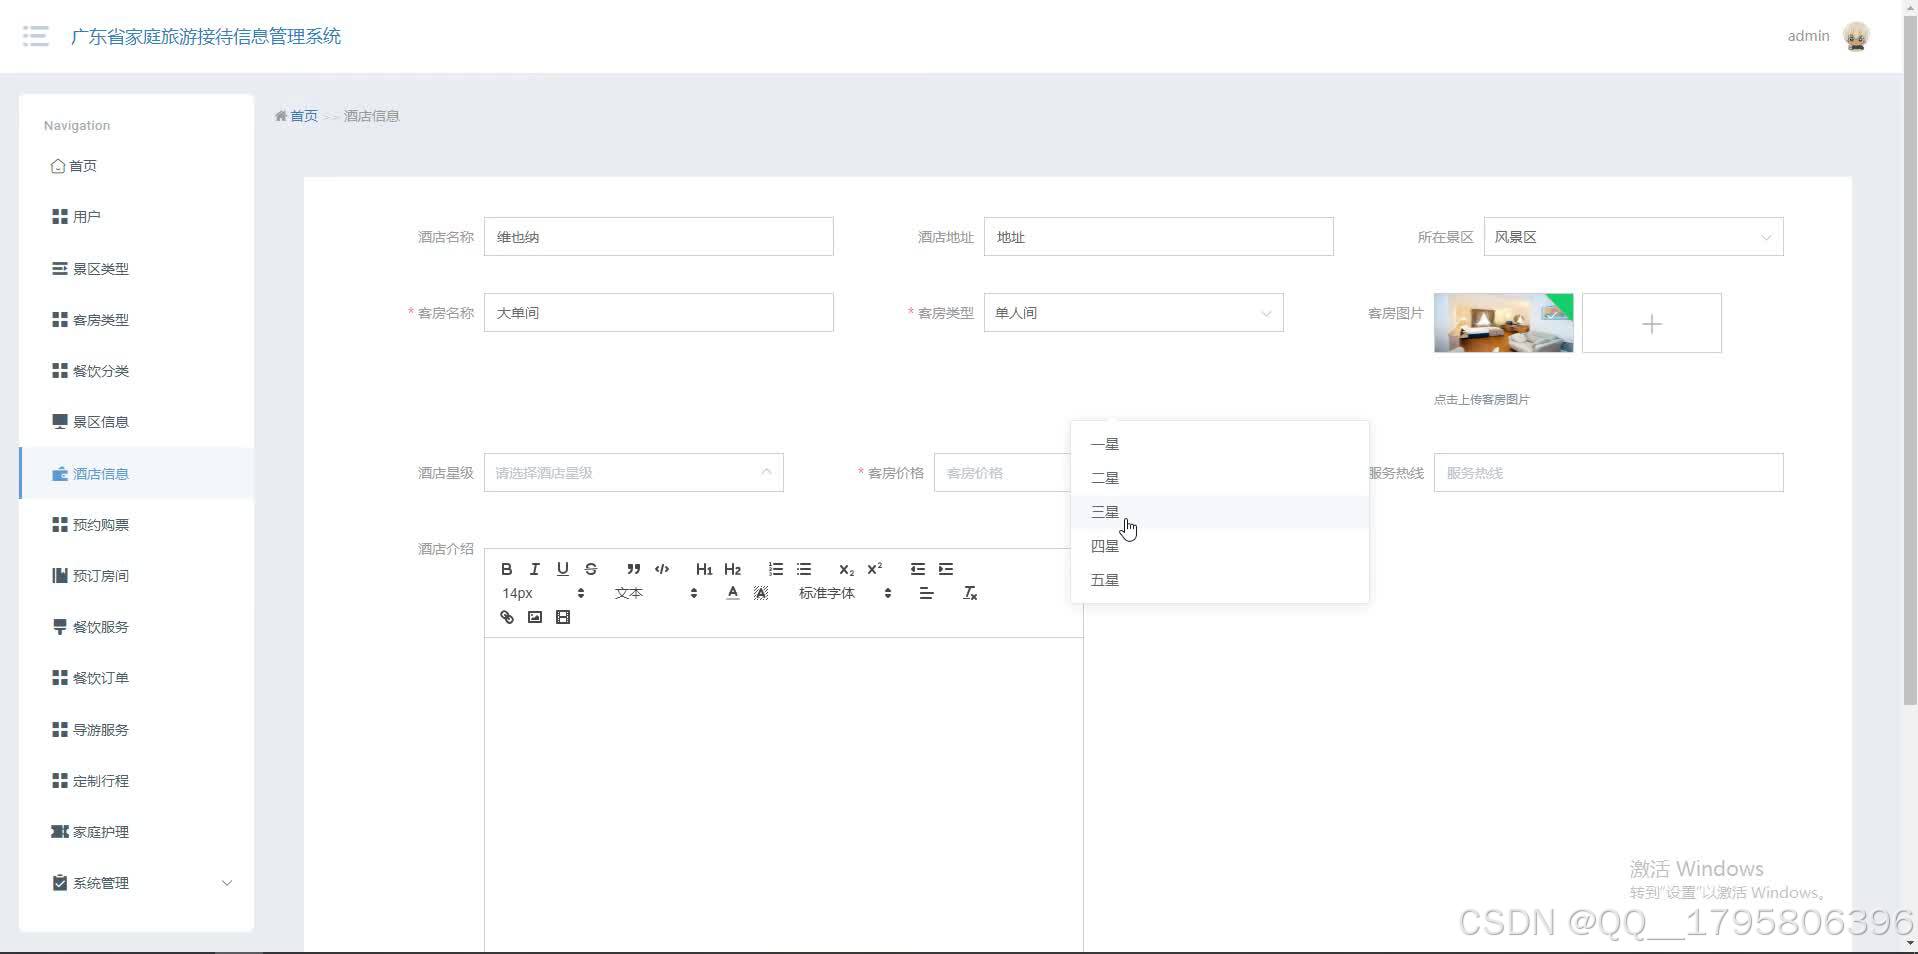Screen dimensions: 1918x954
Task: Focus the 服务热线 input field
Action: tap(1608, 473)
